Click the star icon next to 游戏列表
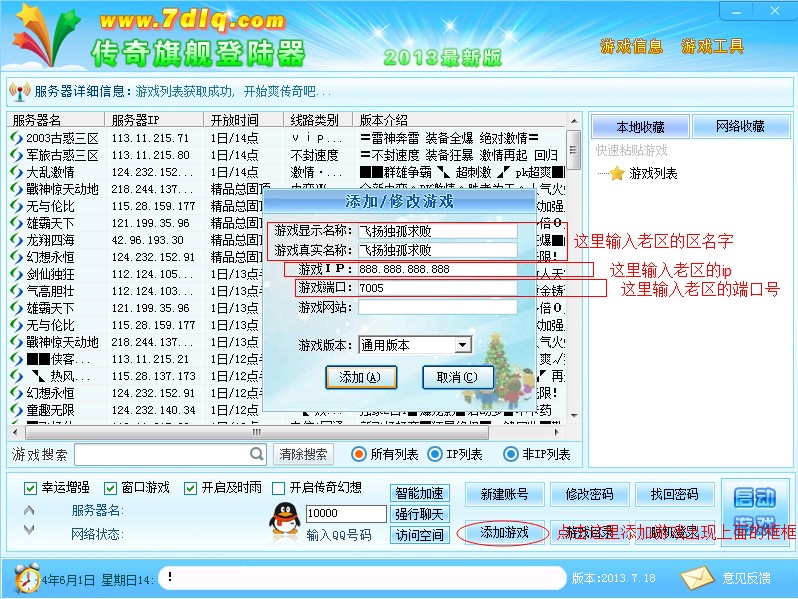This screenshot has width=798, height=599. pyautogui.click(x=617, y=173)
